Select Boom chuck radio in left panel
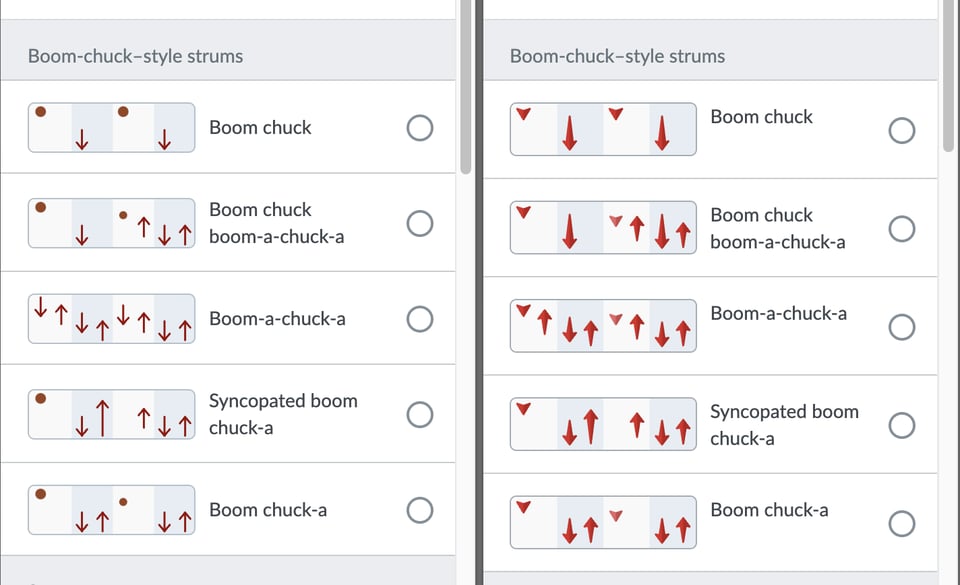960x585 pixels. 420,128
